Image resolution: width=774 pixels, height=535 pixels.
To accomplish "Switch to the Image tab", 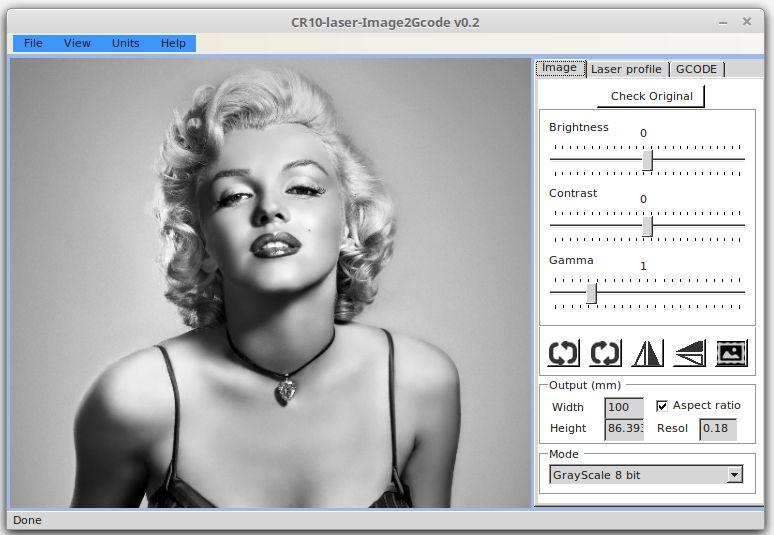I will pyautogui.click(x=560, y=68).
